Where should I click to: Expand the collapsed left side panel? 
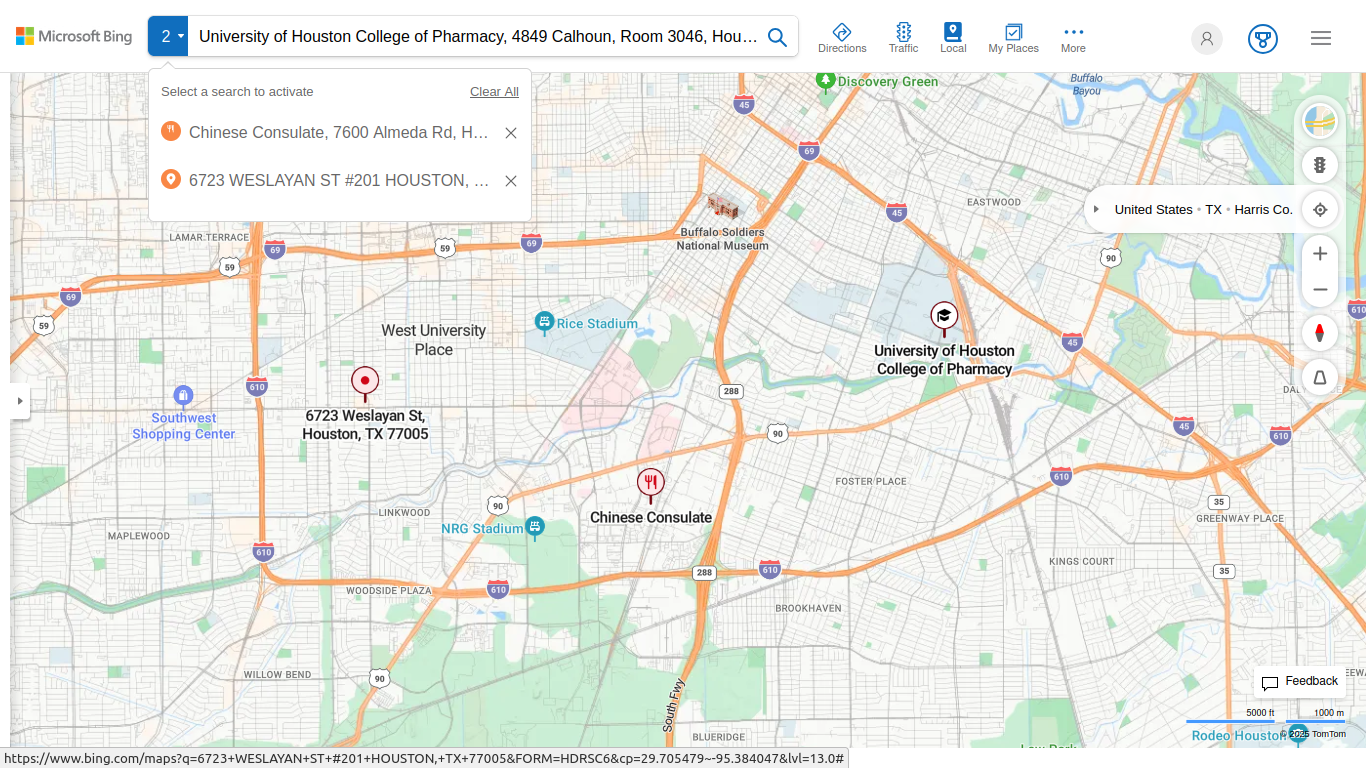[19, 401]
